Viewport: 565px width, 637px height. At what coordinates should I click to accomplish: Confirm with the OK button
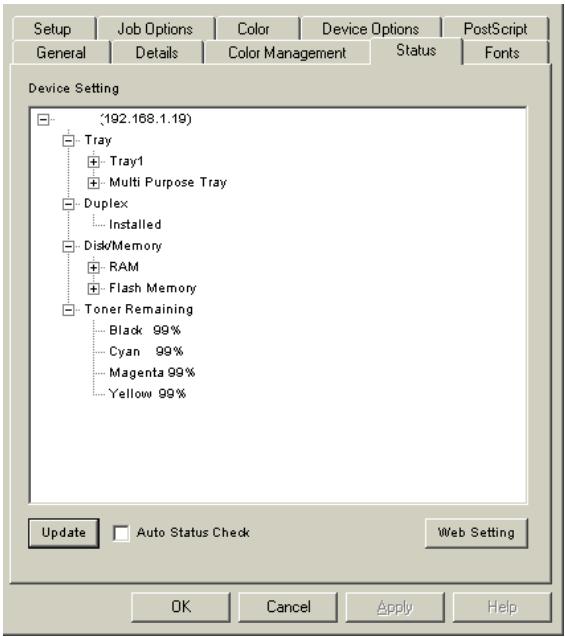[x=181, y=607]
